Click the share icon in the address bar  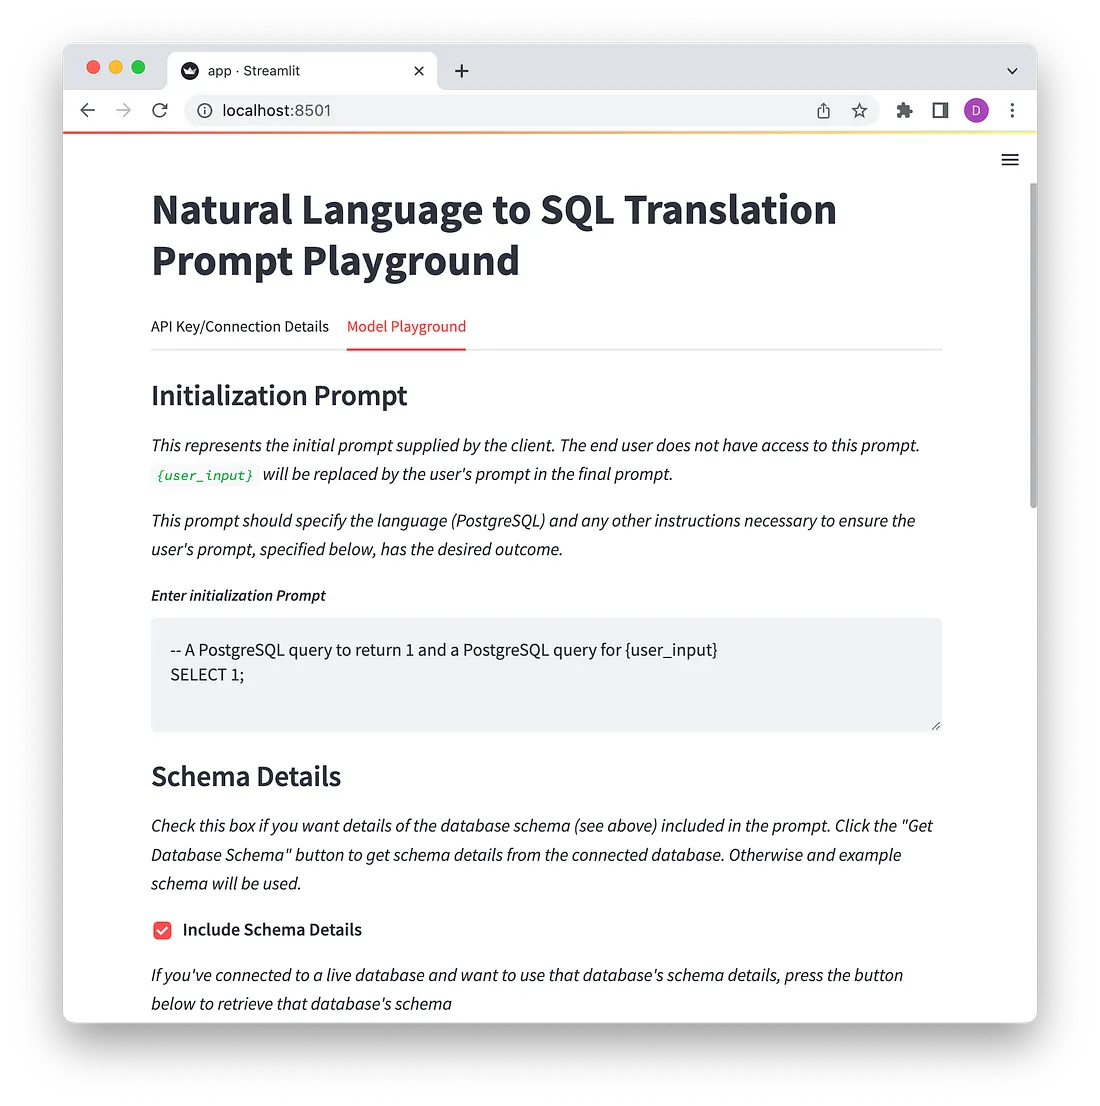click(823, 111)
